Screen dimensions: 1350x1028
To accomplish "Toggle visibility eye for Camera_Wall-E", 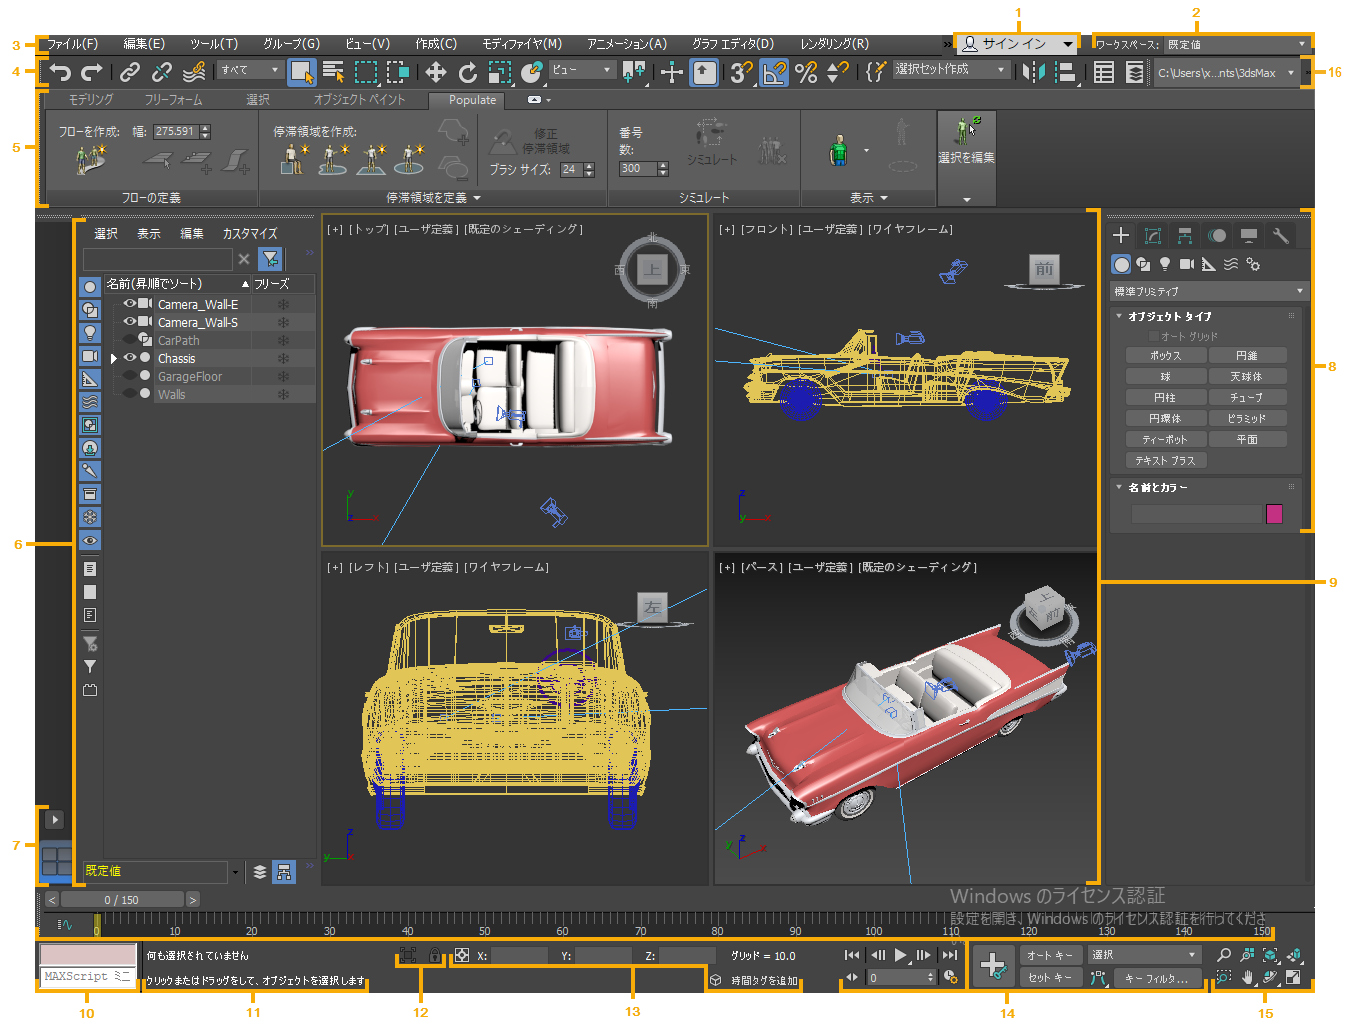I will point(129,304).
